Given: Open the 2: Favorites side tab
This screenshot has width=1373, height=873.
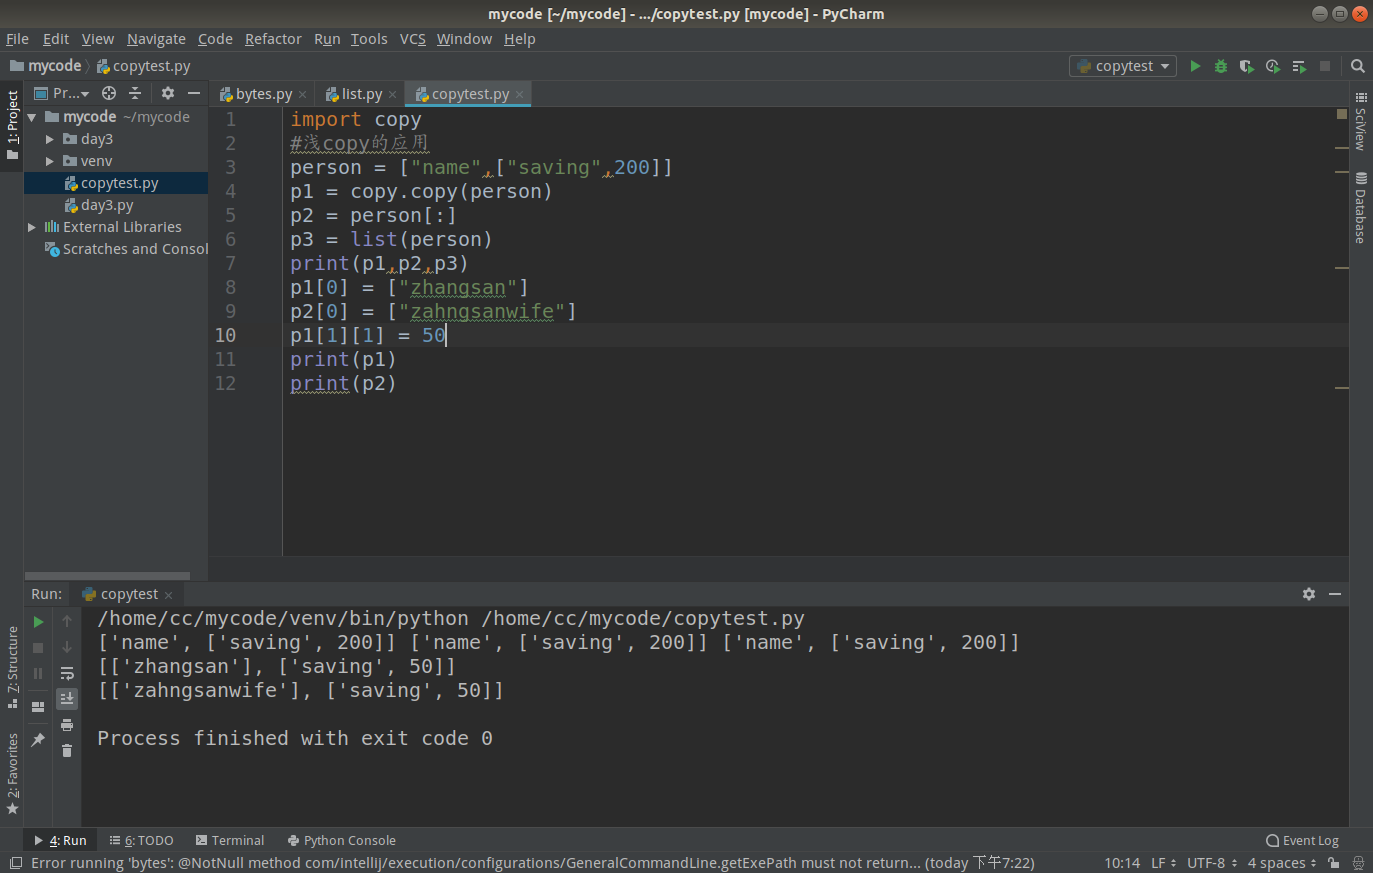Looking at the screenshot, I should [12, 774].
